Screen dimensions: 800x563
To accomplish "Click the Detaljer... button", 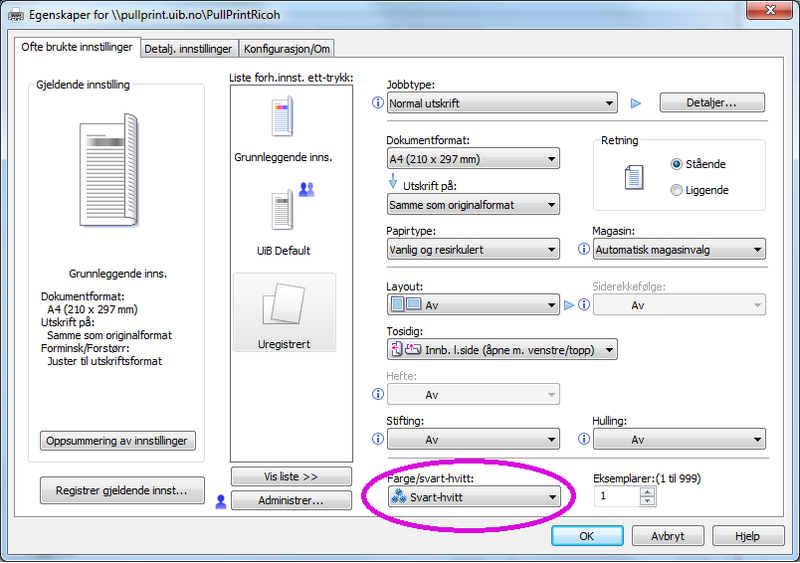I will [711, 102].
